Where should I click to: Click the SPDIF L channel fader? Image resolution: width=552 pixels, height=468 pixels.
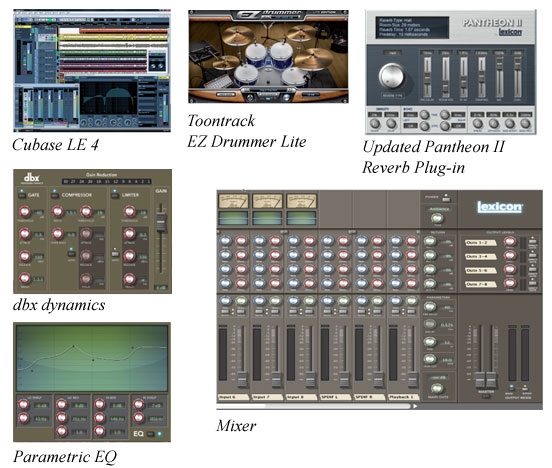(344, 379)
